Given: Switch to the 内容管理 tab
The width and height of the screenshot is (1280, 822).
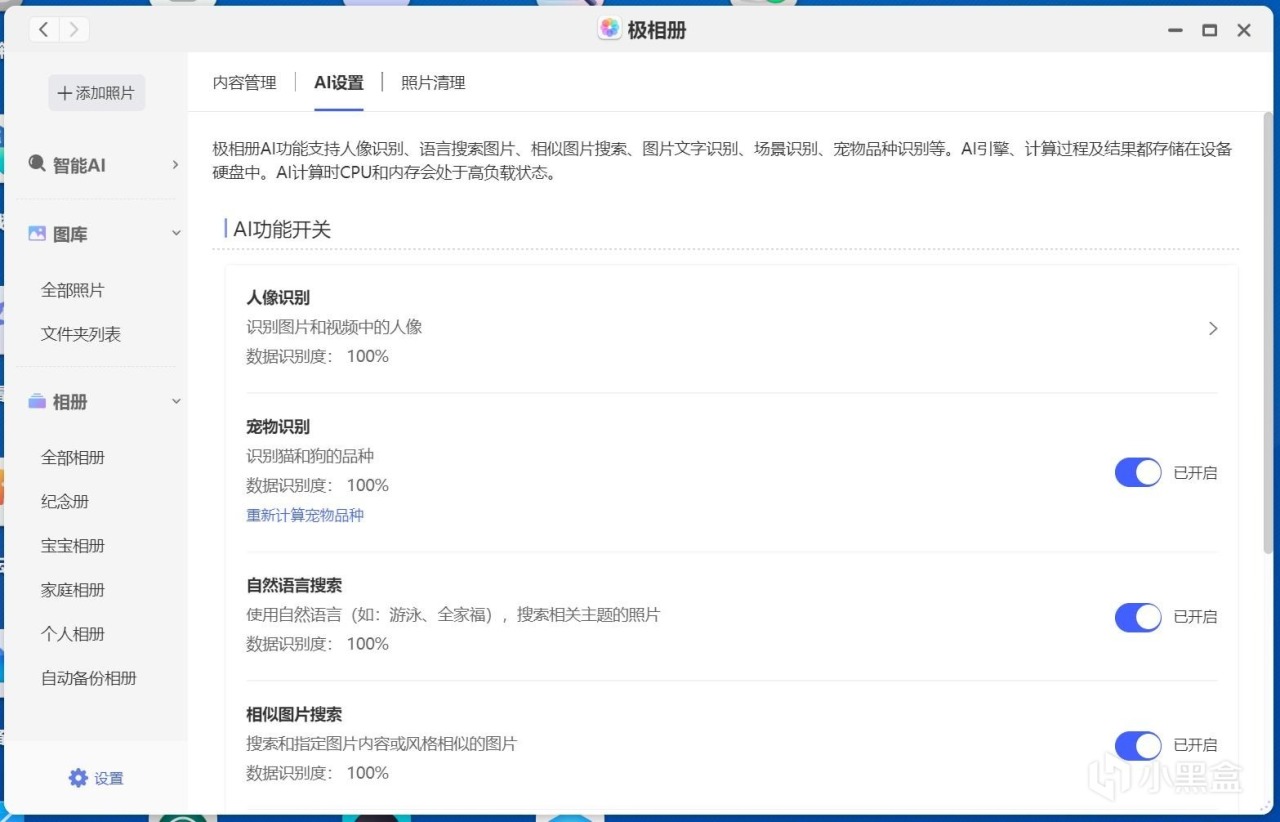Looking at the screenshot, I should [x=245, y=83].
